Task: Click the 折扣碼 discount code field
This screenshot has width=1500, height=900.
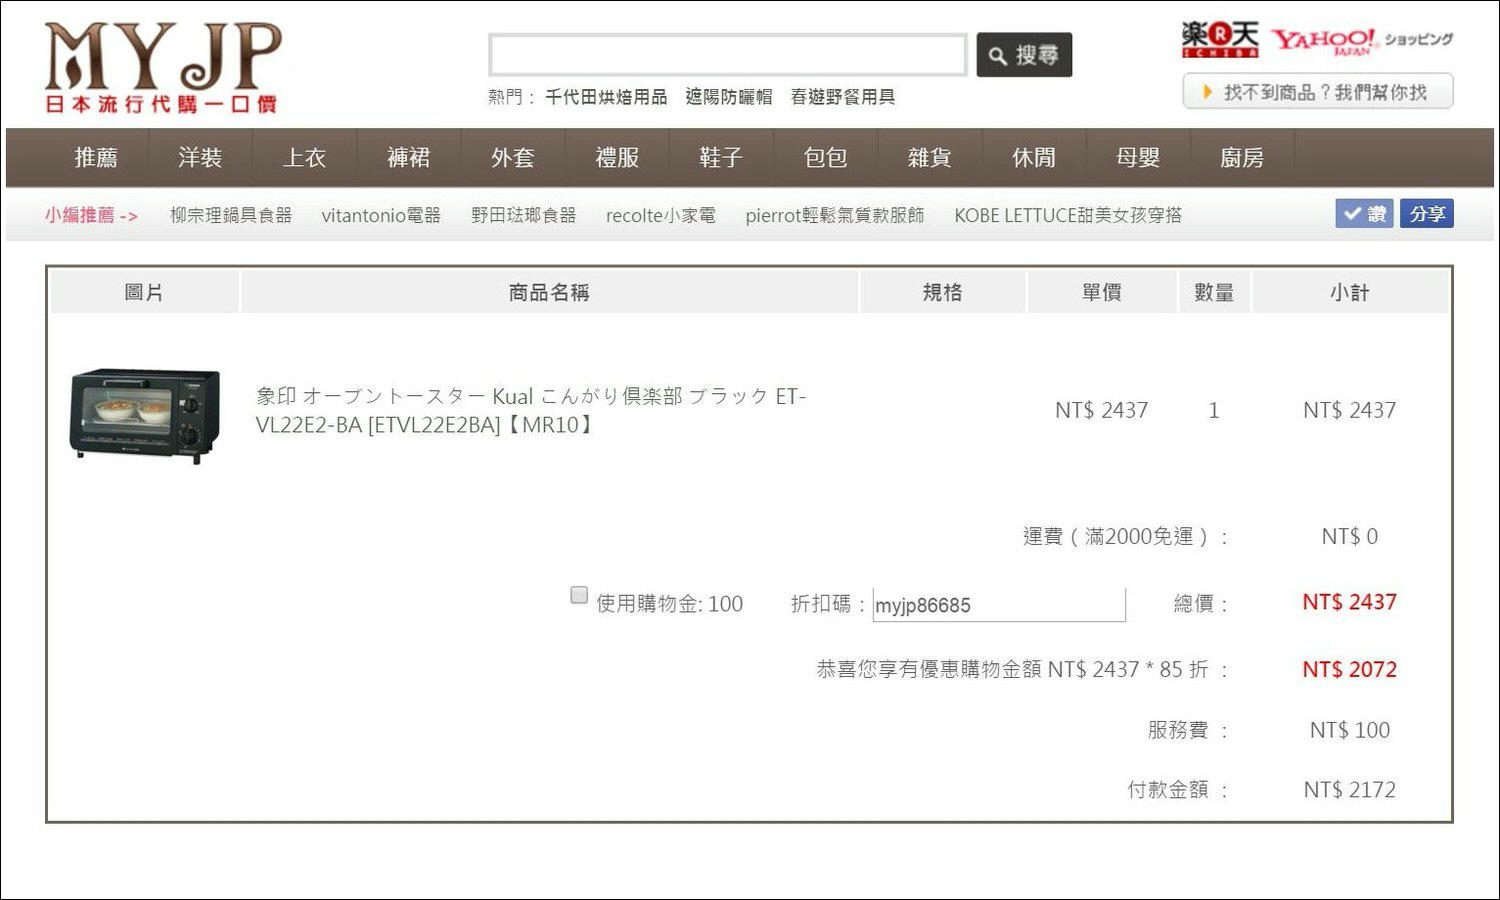Action: click(999, 604)
